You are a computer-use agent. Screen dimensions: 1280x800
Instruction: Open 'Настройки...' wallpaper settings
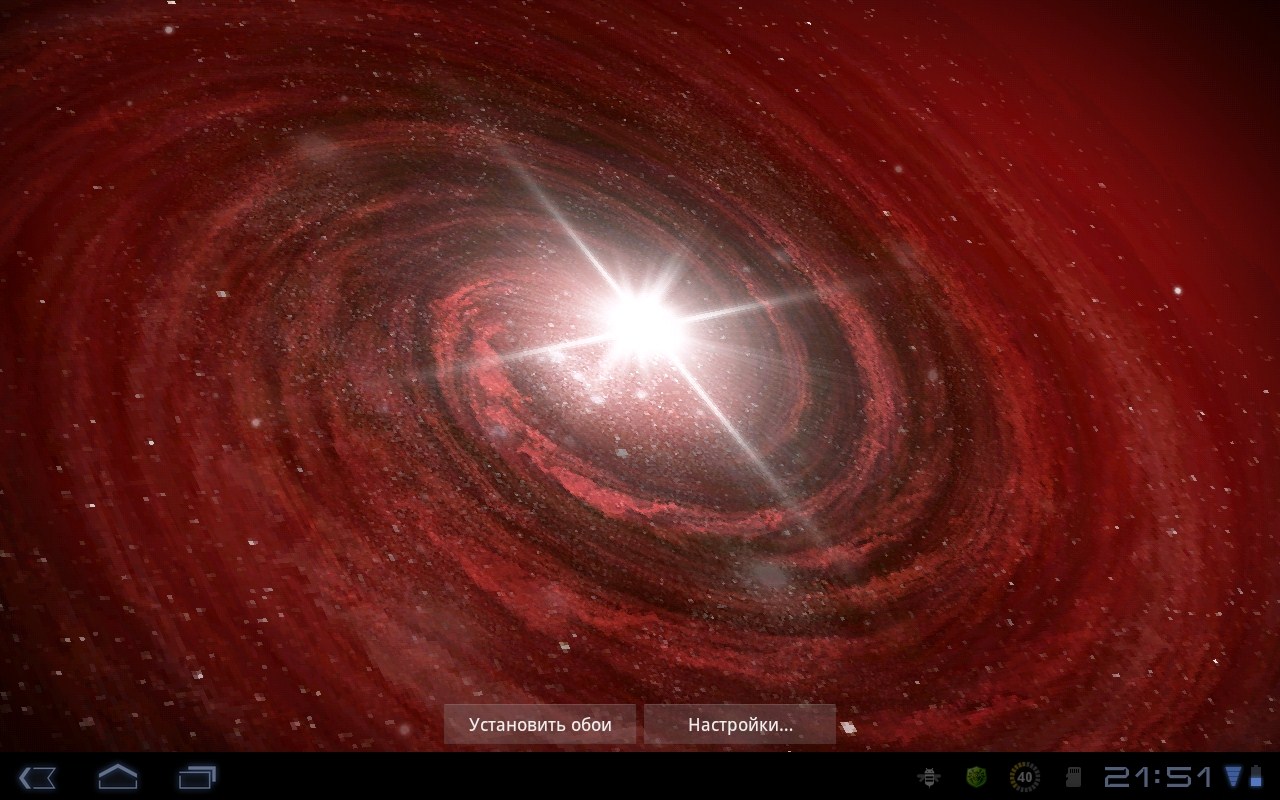pos(740,724)
